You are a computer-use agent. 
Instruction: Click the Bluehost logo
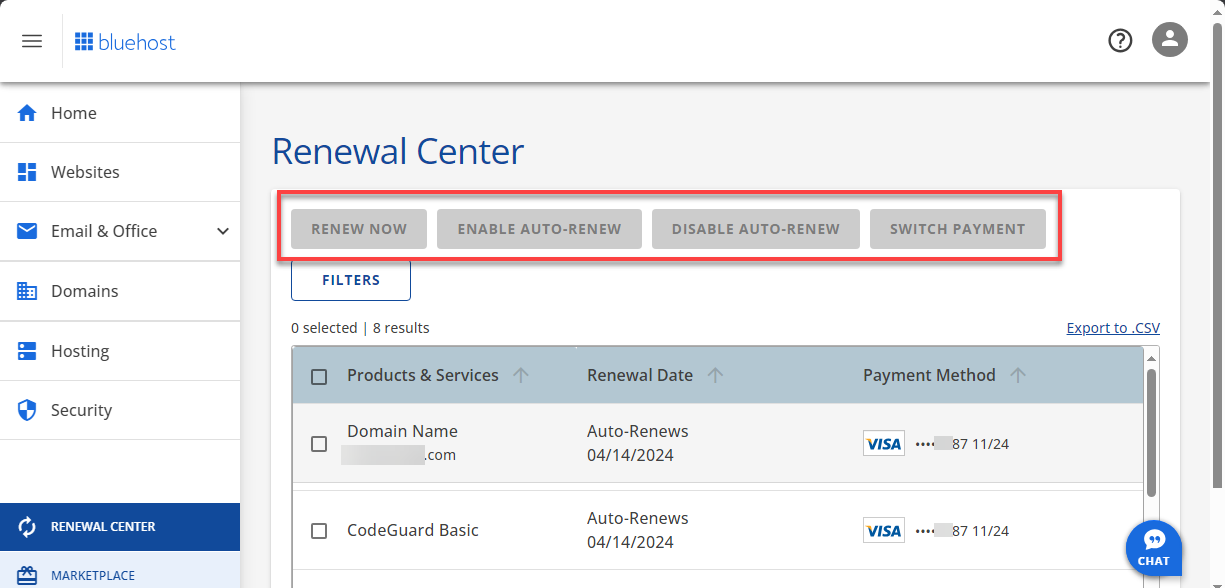click(124, 42)
